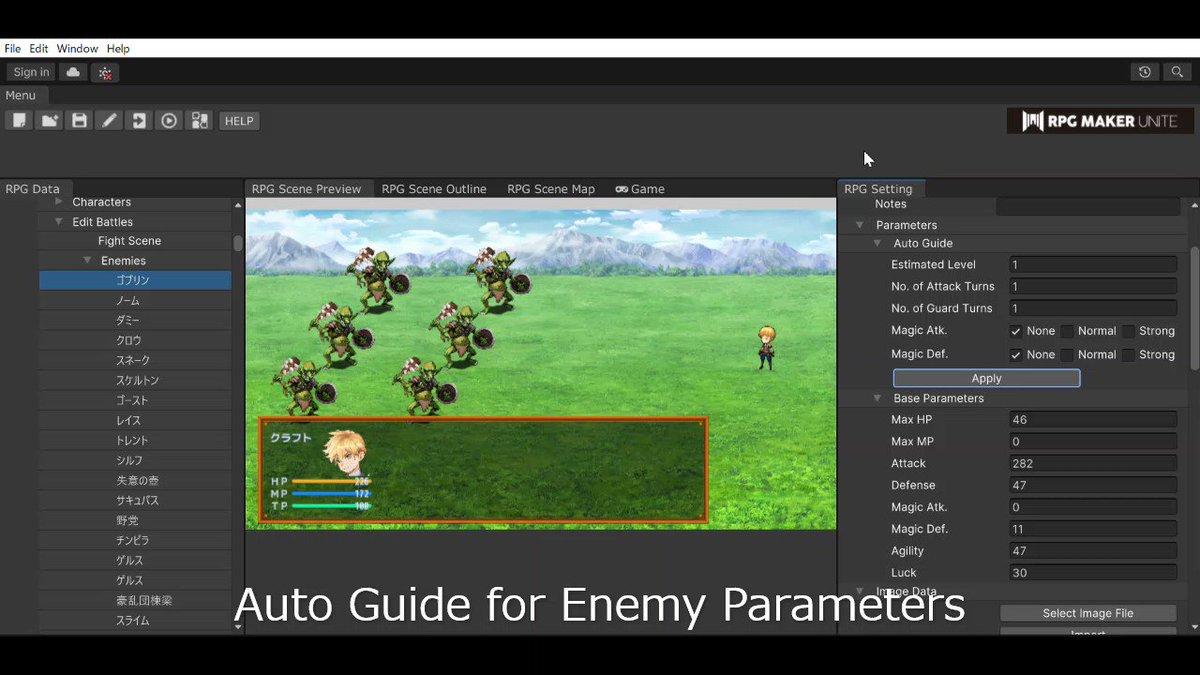This screenshot has width=1200, height=675.
Task: Open the Window menu
Action: (77, 48)
